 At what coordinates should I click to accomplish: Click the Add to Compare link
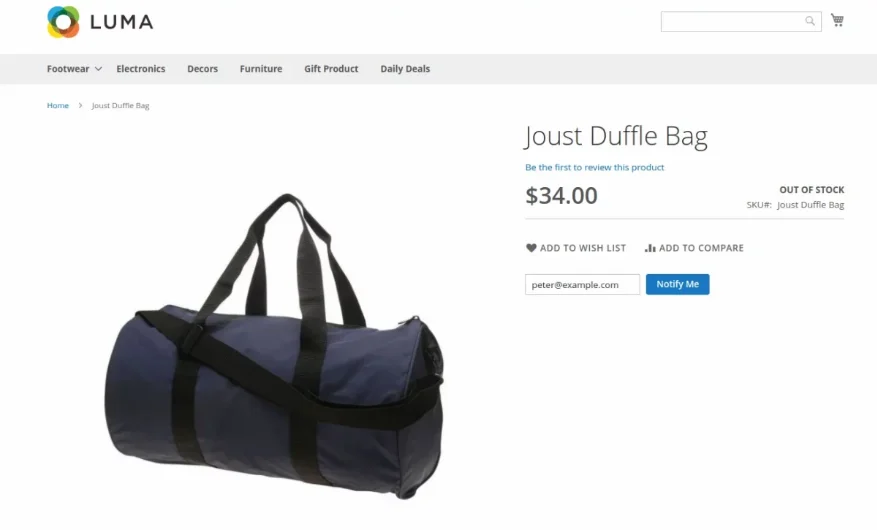[694, 248]
